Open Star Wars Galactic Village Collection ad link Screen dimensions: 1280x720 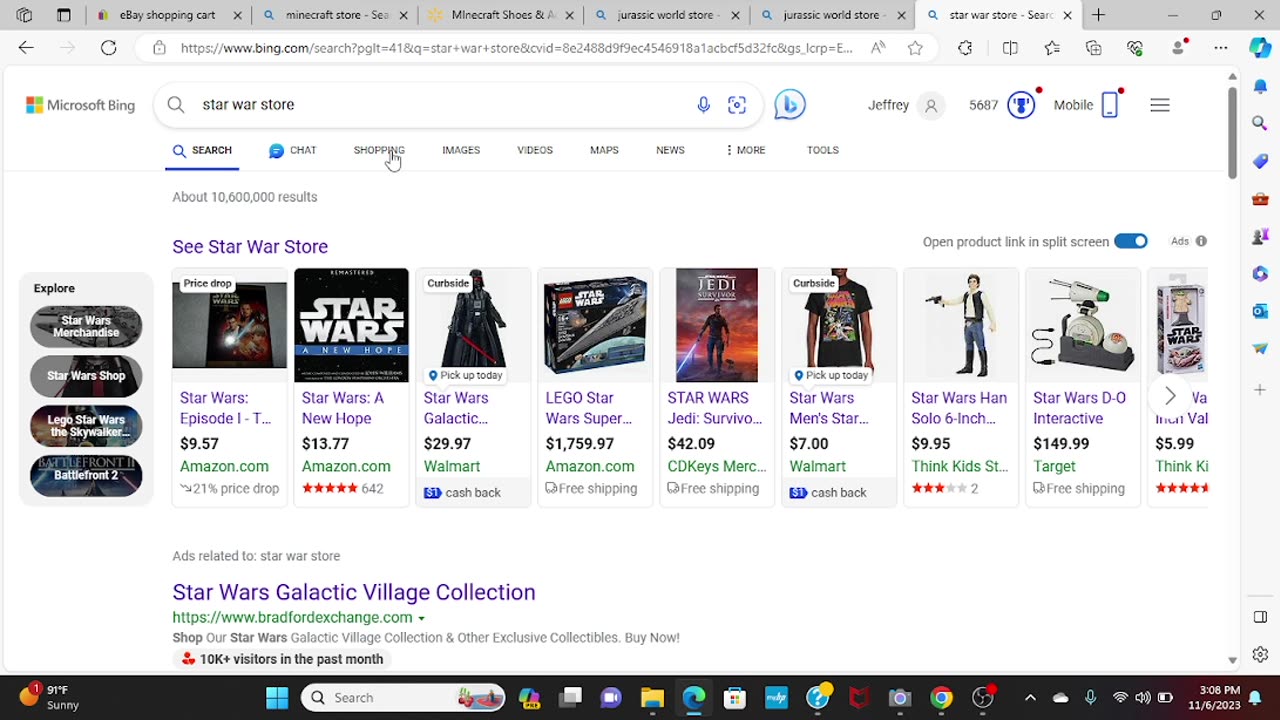pos(354,592)
